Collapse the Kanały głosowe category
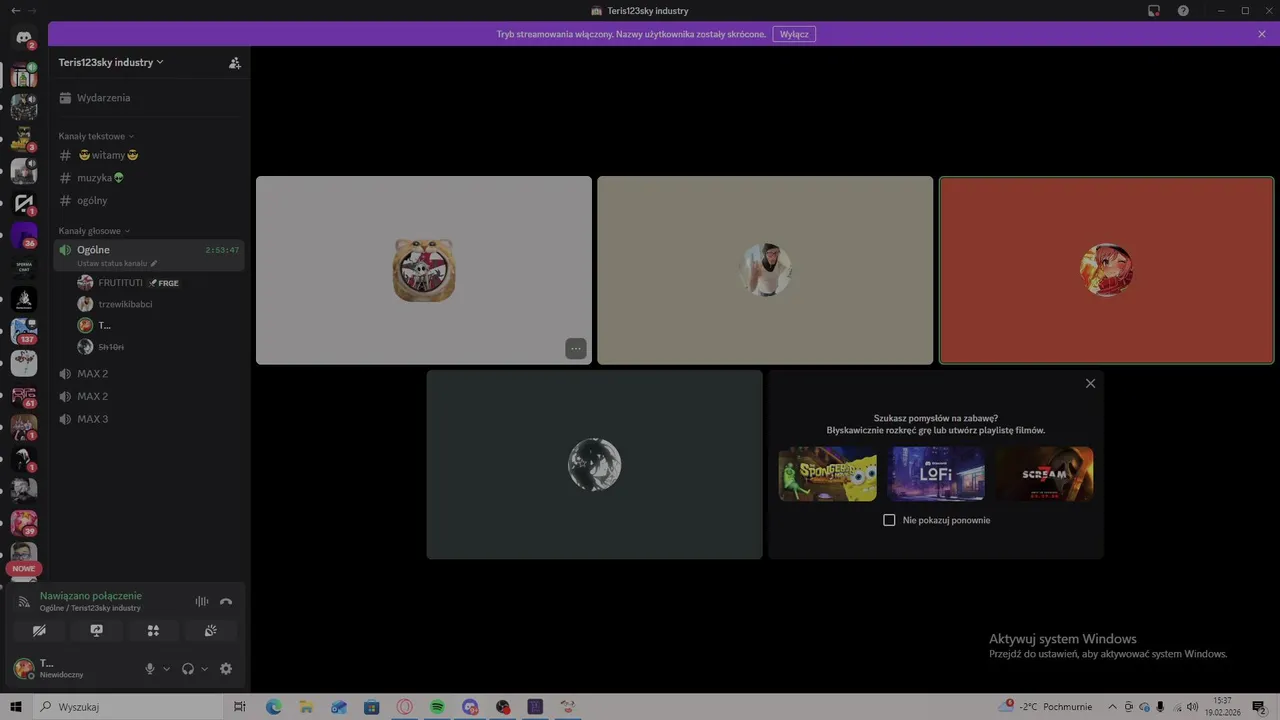 (x=94, y=231)
